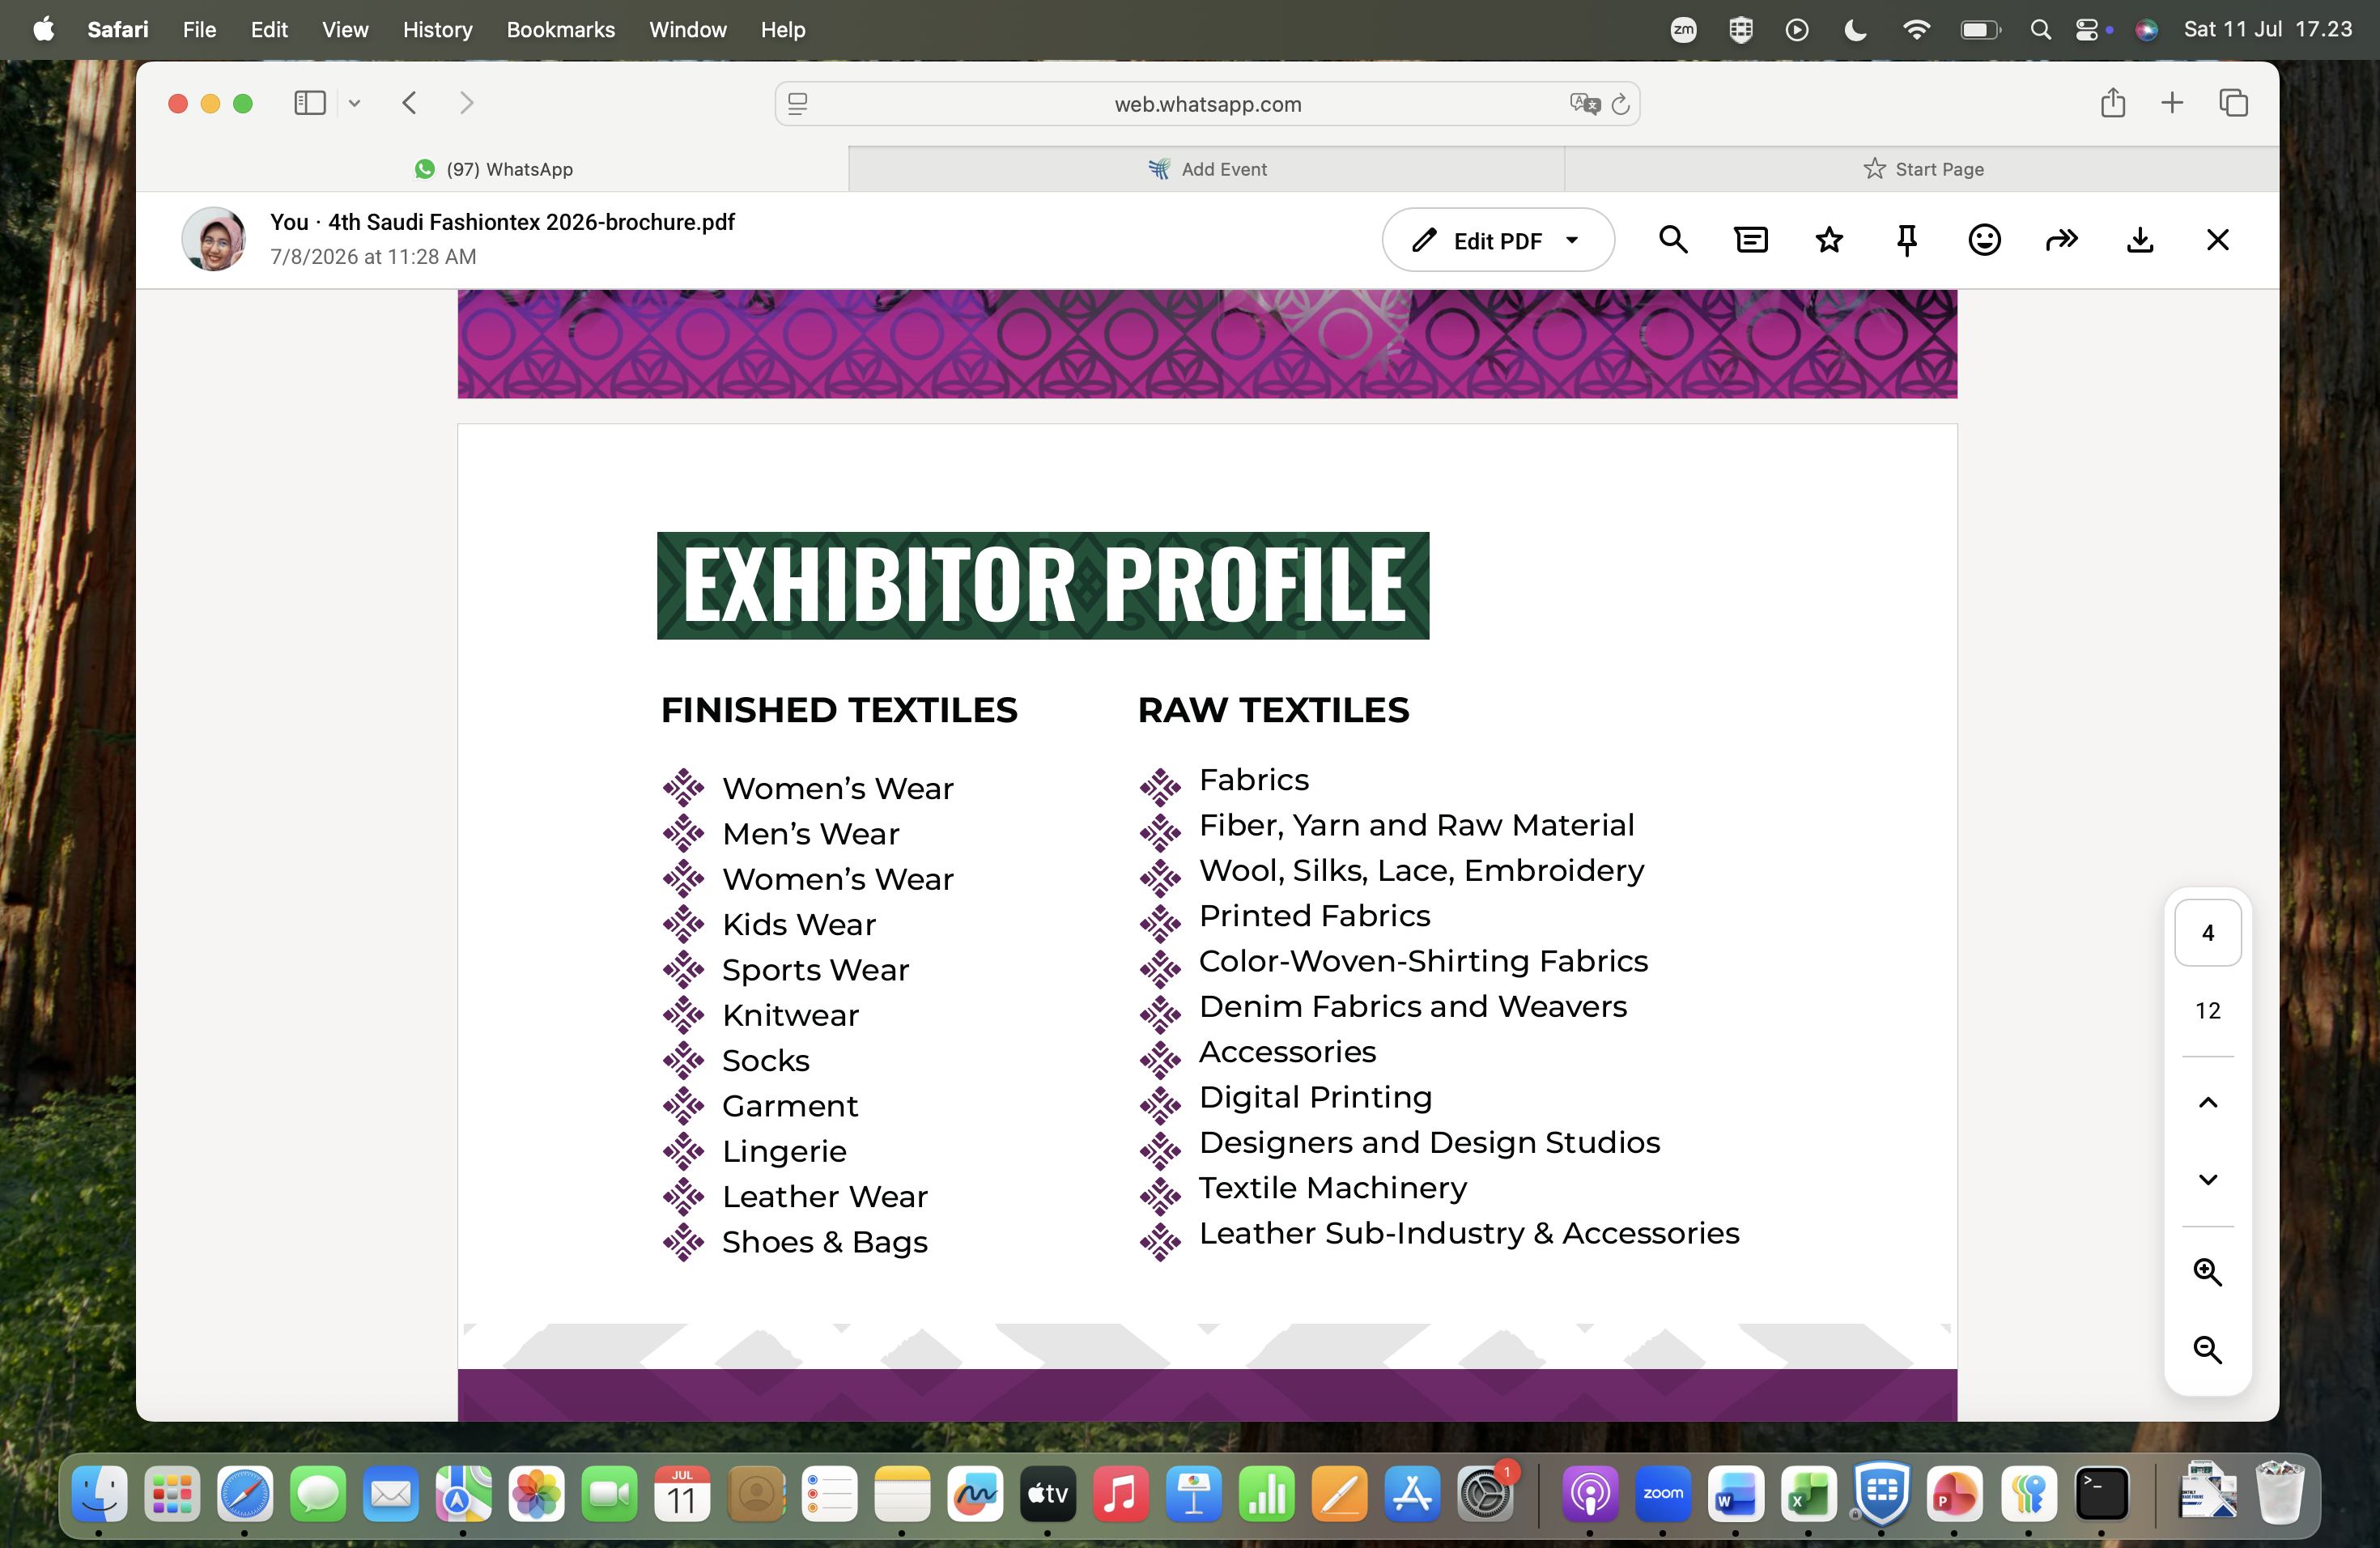This screenshot has width=2380, height=1548.
Task: Click the 4th Saudi Fashiontex brochure file name
Action: click(x=531, y=222)
